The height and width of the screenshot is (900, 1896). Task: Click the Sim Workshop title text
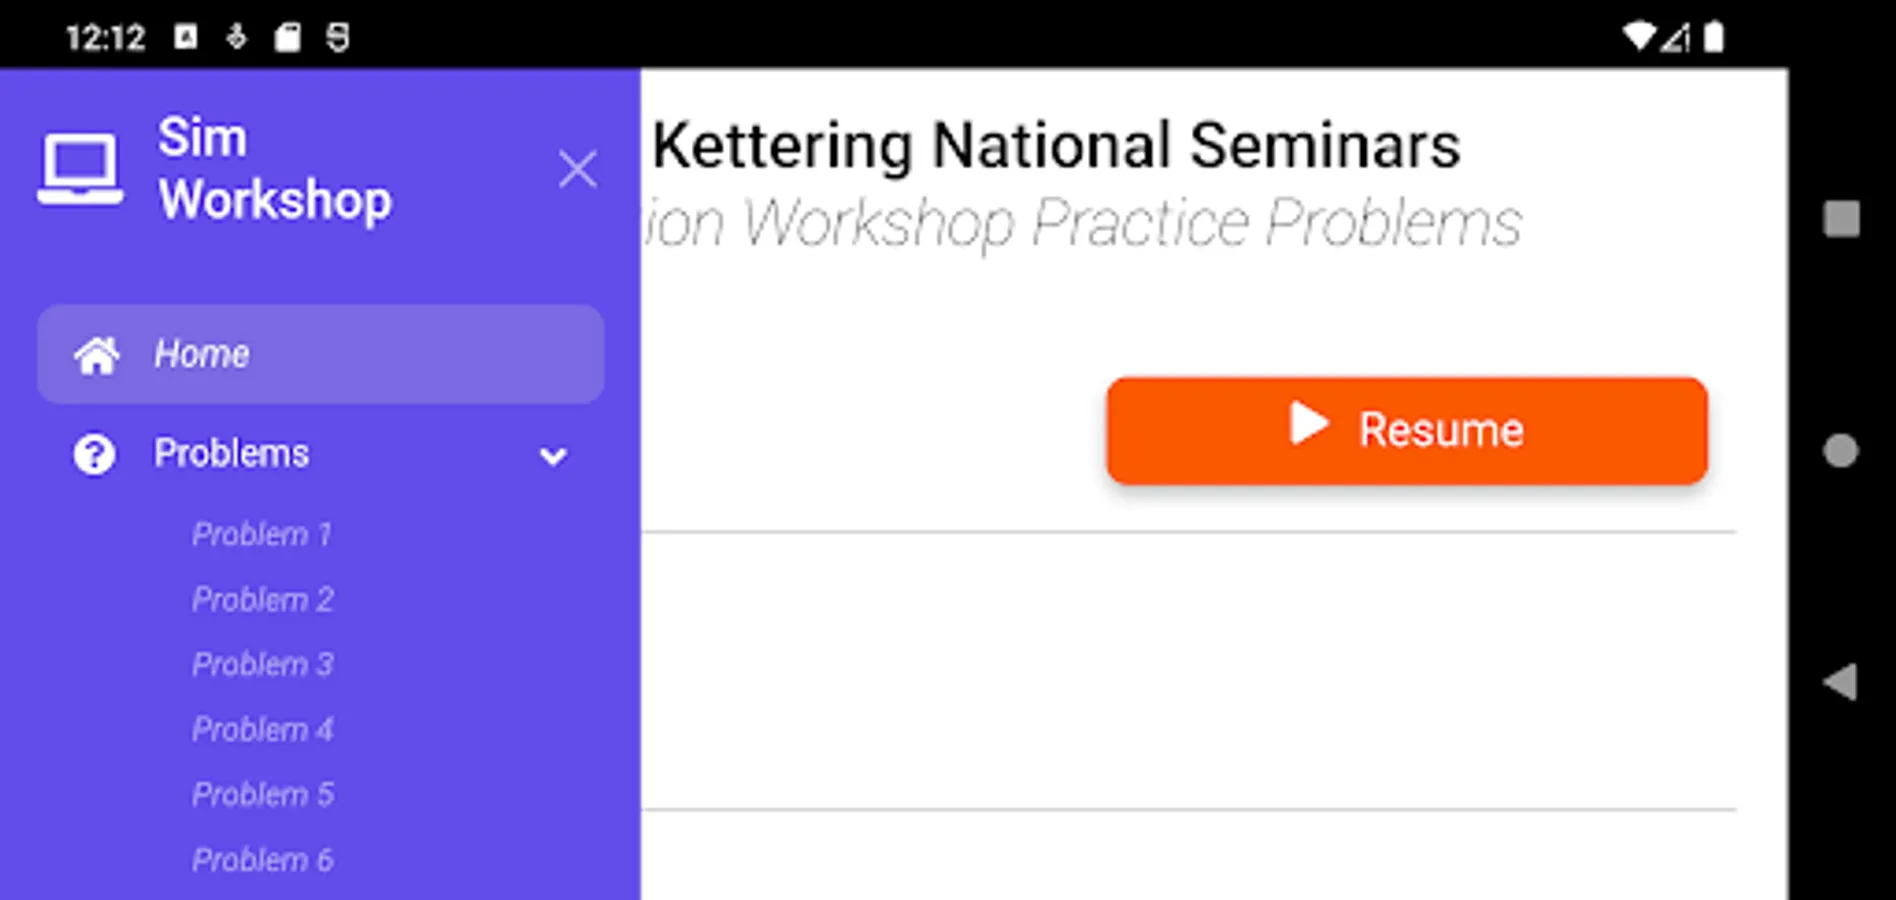click(275, 168)
